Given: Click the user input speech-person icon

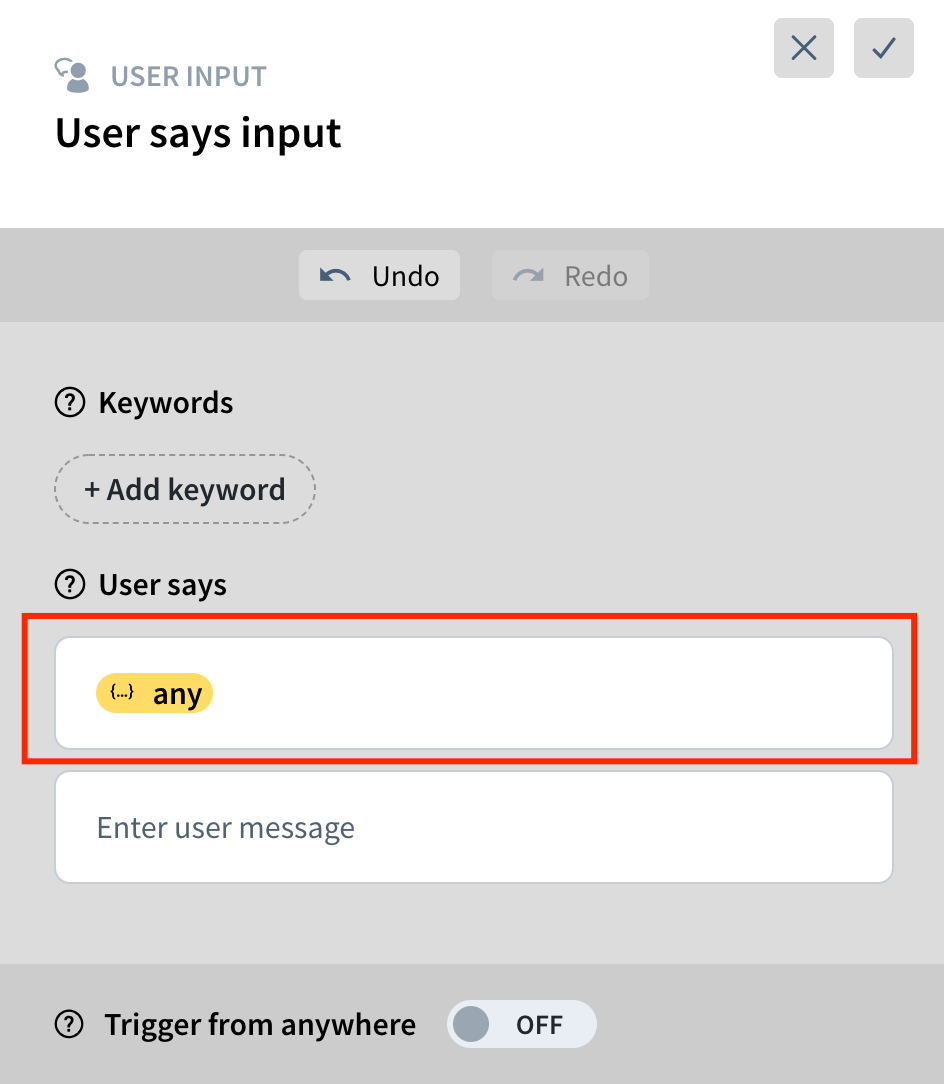Looking at the screenshot, I should pos(73,75).
